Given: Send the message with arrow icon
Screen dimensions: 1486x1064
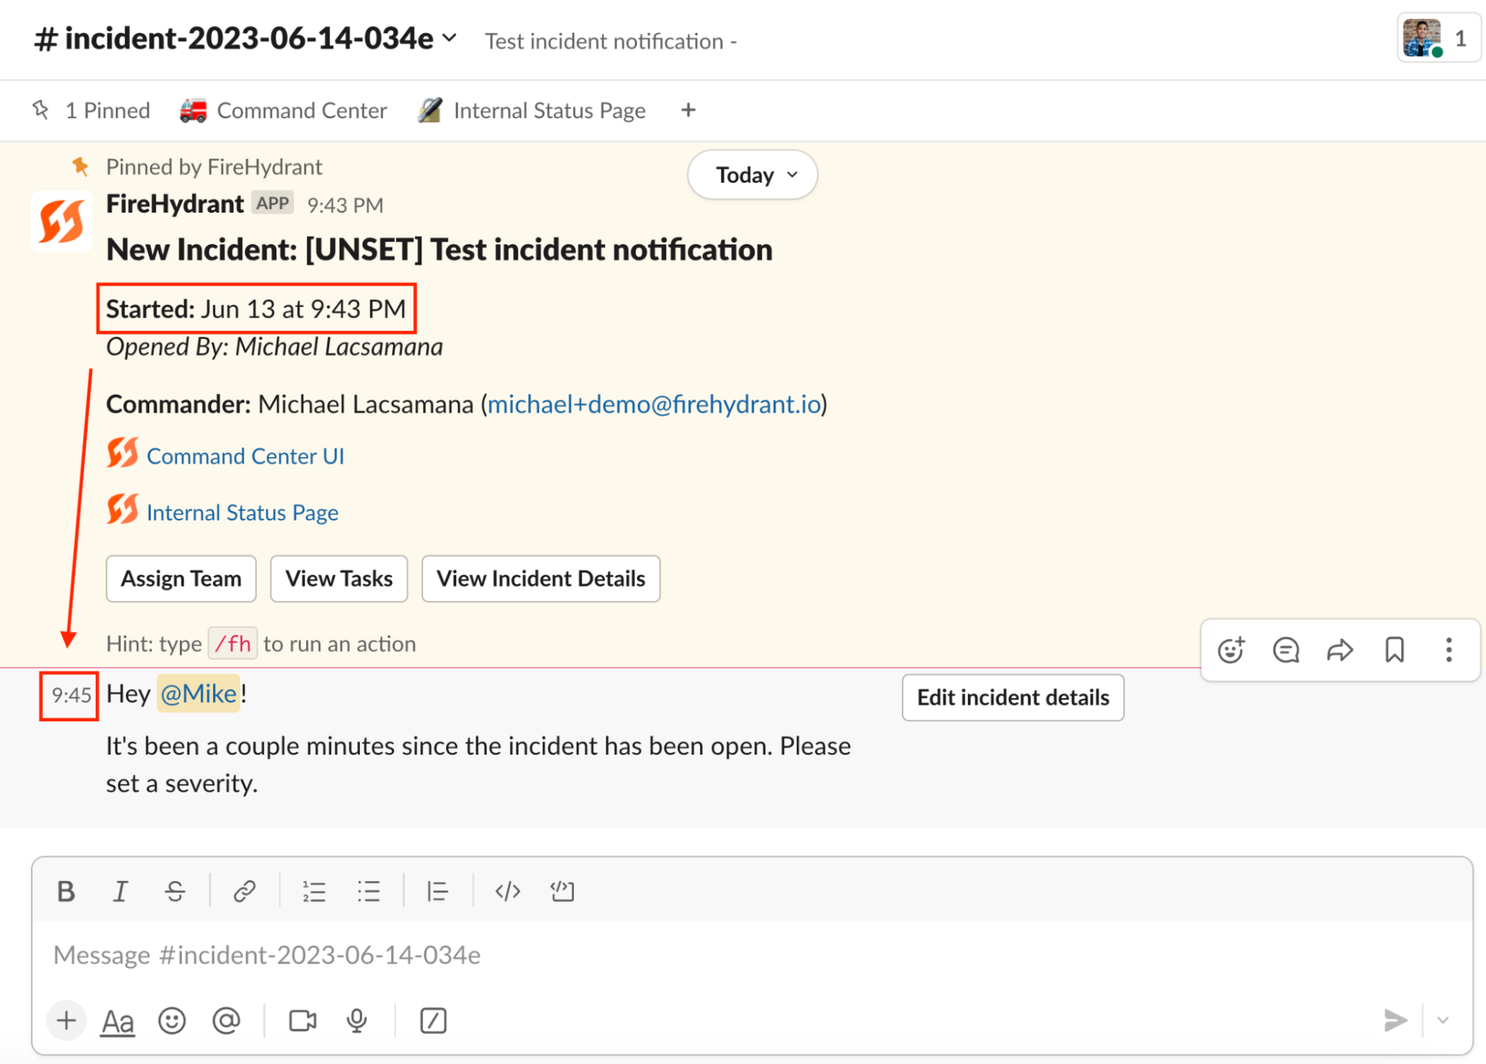Looking at the screenshot, I should [1395, 1020].
